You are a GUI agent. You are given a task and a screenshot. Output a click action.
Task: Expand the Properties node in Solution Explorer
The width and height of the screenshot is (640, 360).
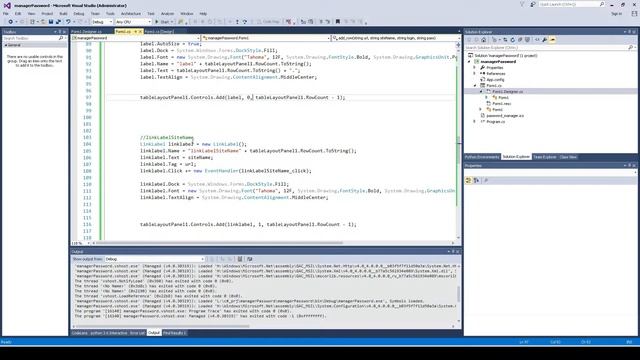(475, 67)
